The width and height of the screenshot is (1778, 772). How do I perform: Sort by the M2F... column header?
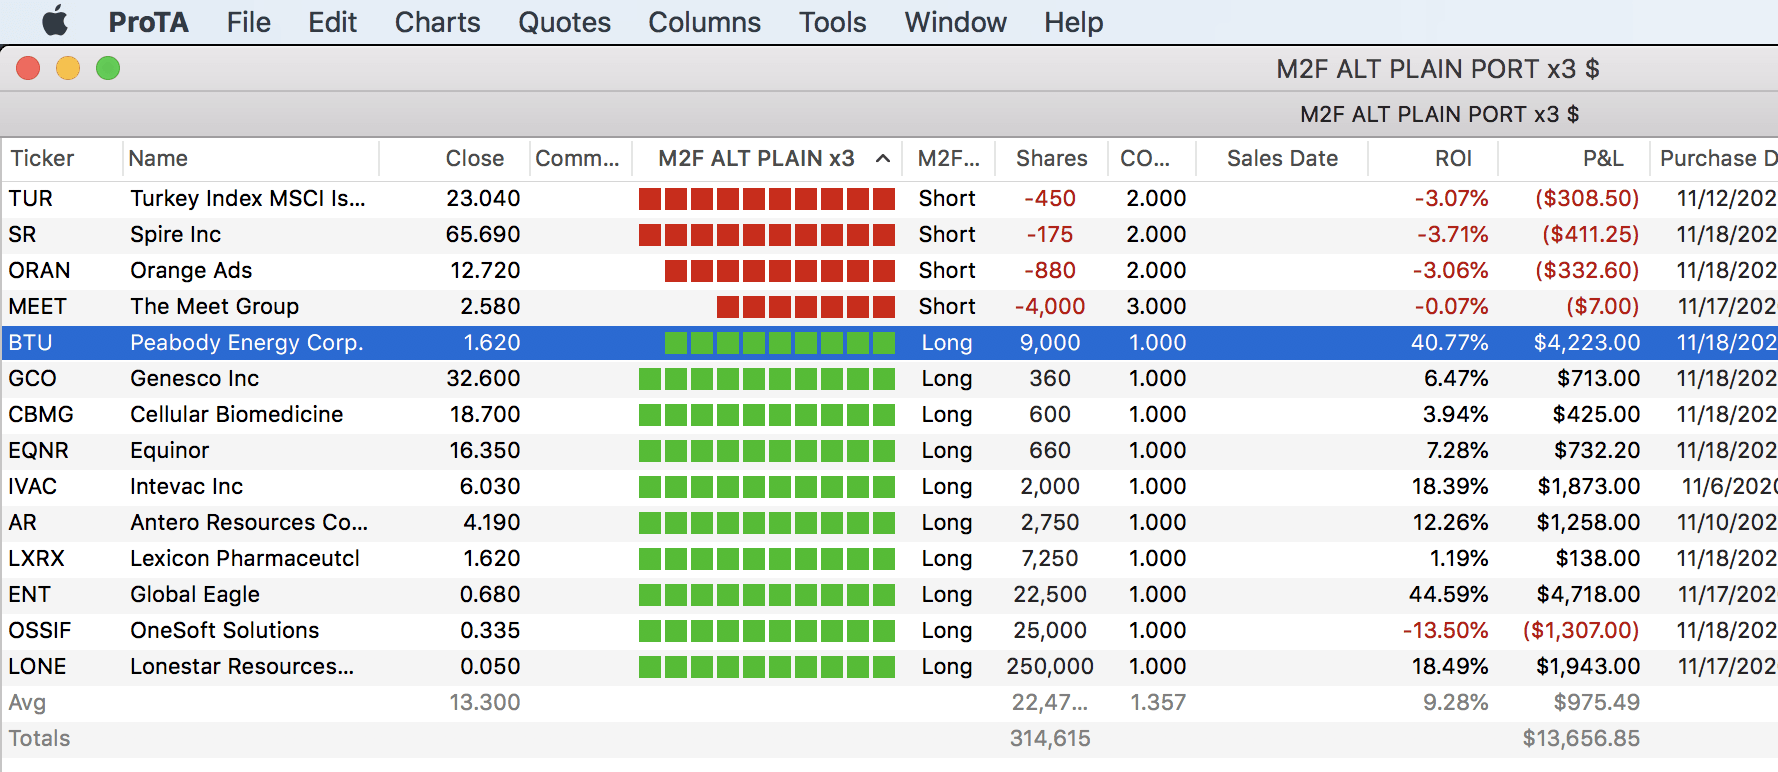(x=949, y=158)
